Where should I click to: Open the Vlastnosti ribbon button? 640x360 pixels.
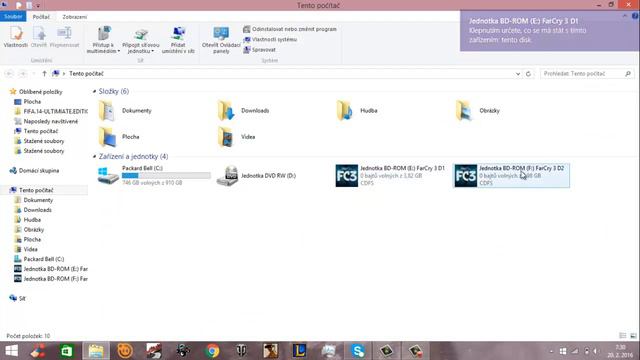point(16,37)
